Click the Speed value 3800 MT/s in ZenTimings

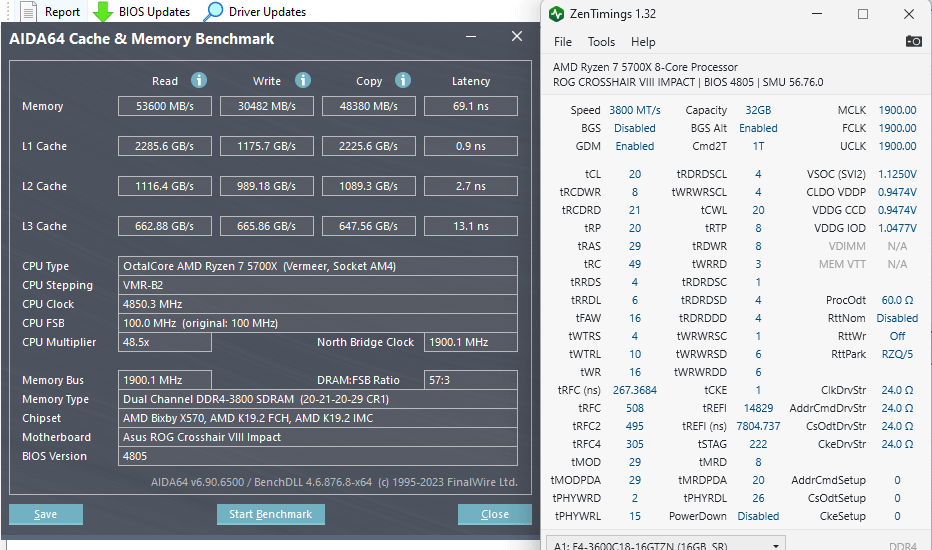coord(635,110)
